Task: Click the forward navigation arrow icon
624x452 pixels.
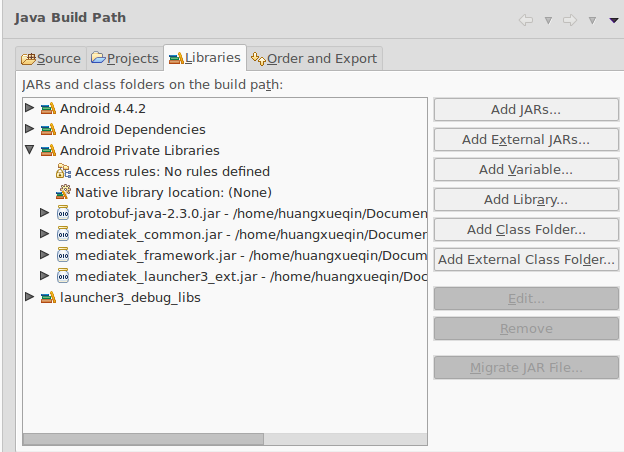Action: [x=570, y=20]
